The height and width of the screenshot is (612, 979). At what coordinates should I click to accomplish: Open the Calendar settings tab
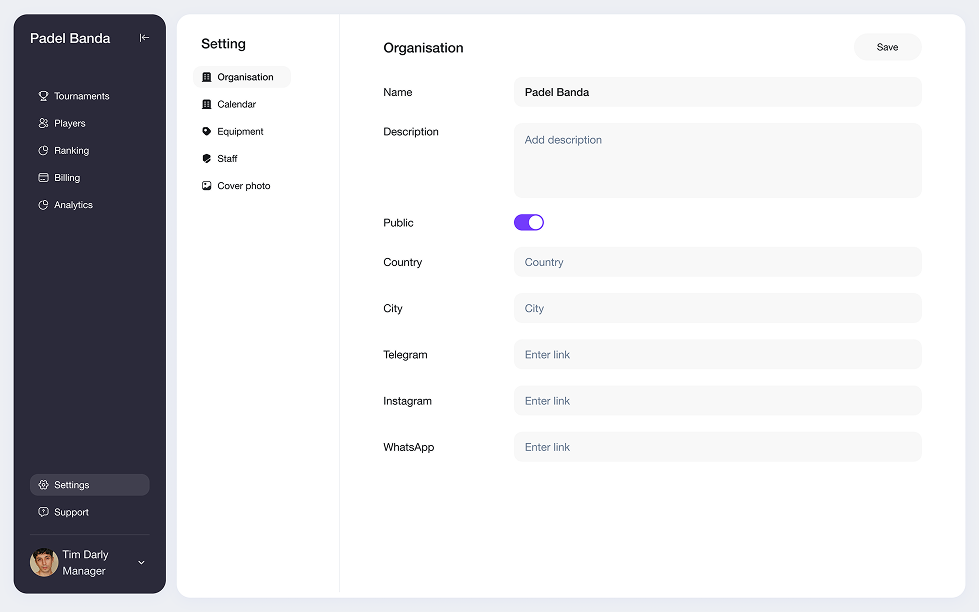[236, 104]
